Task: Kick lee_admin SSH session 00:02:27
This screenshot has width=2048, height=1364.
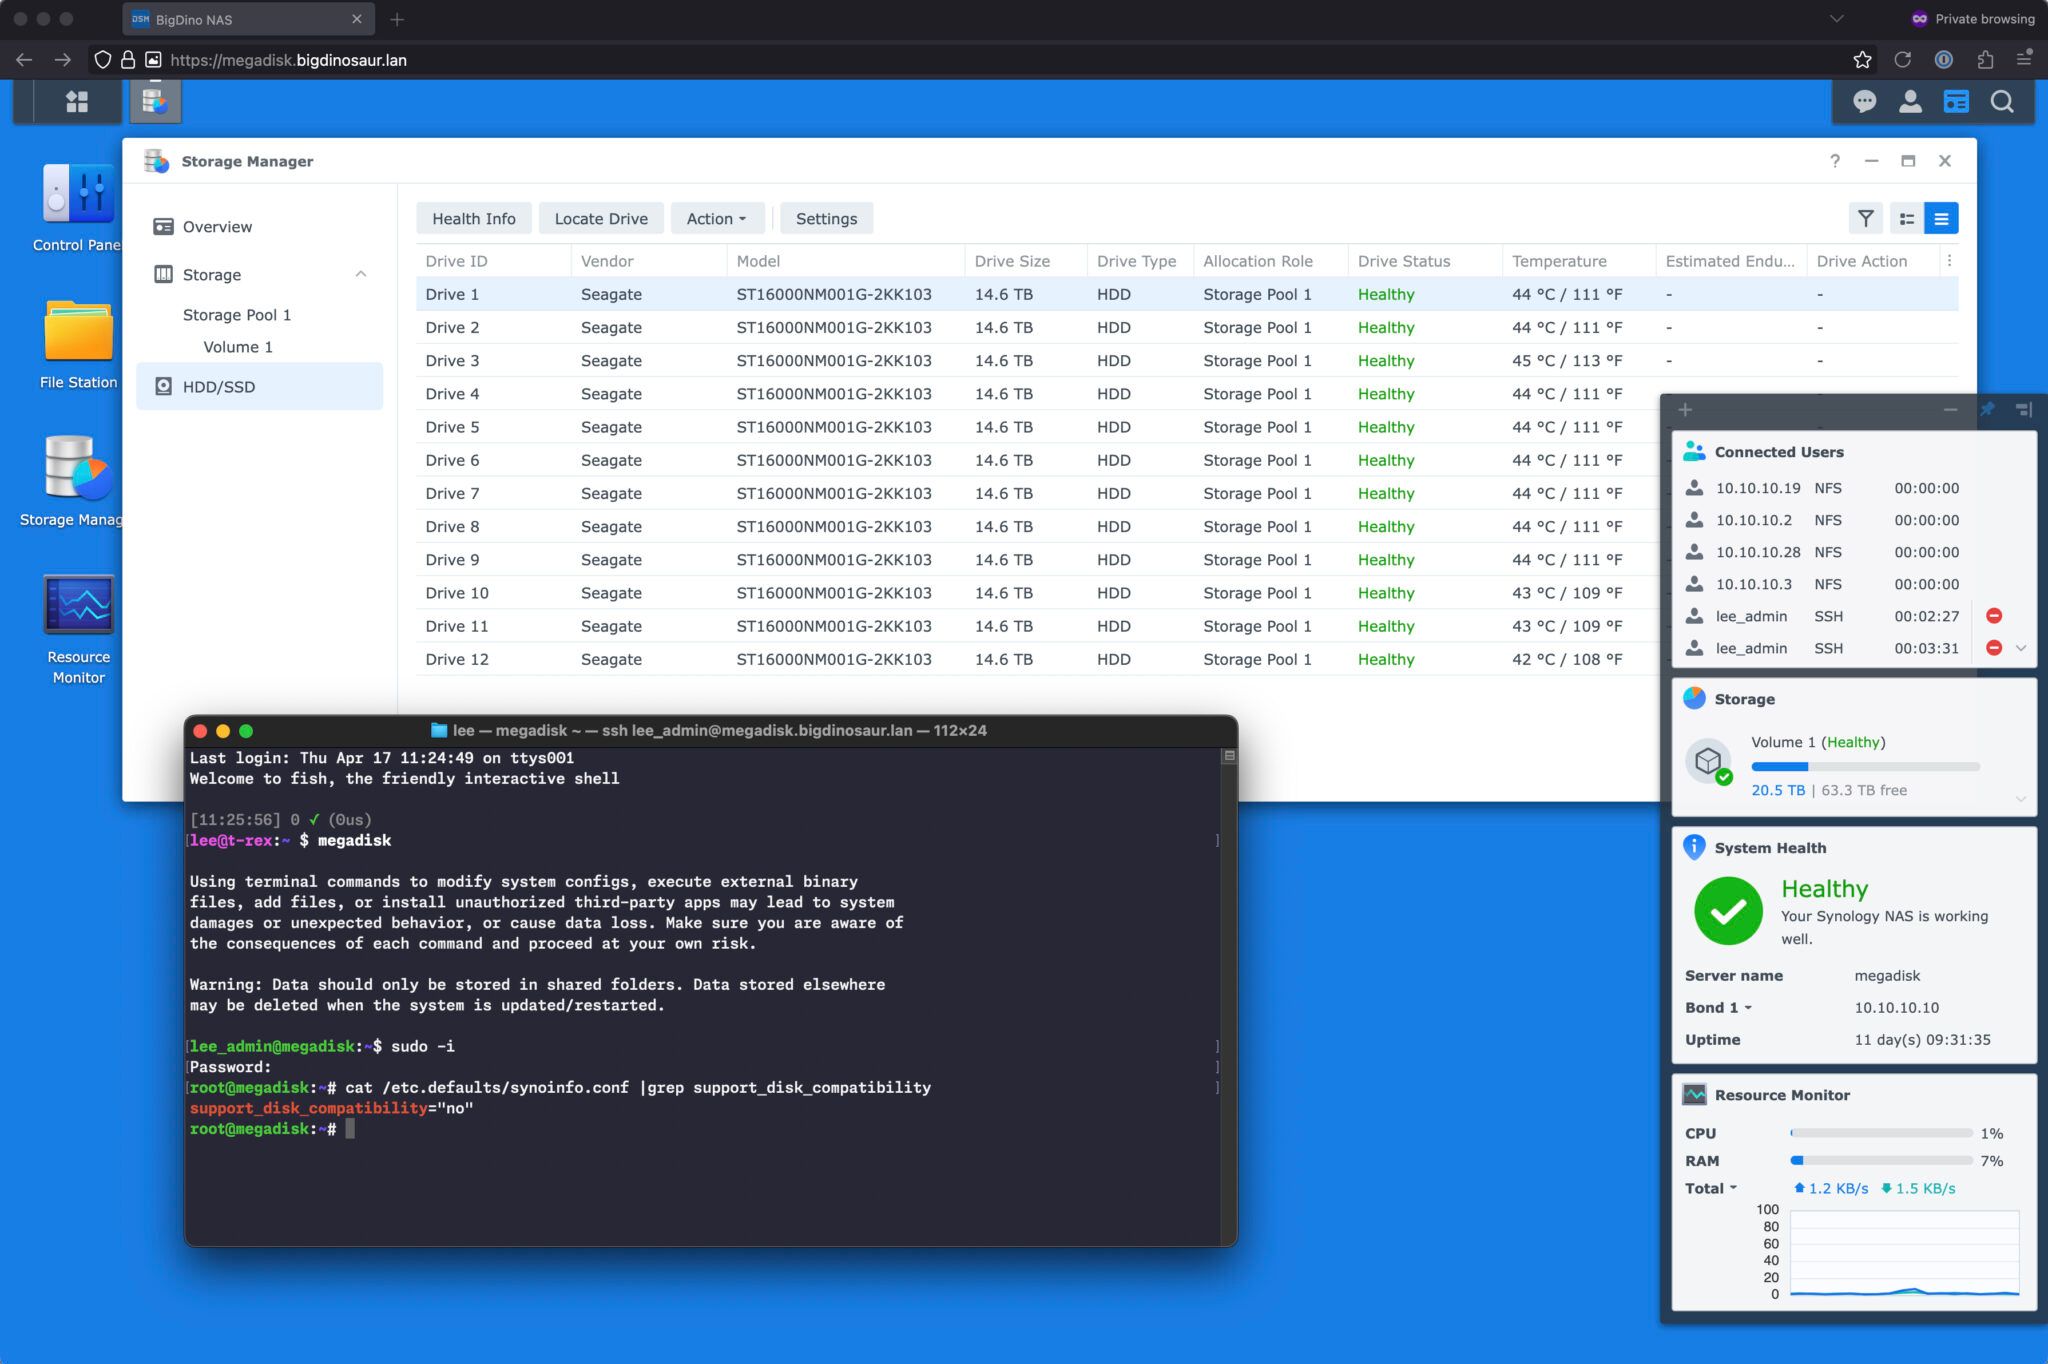Action: pos(1993,616)
